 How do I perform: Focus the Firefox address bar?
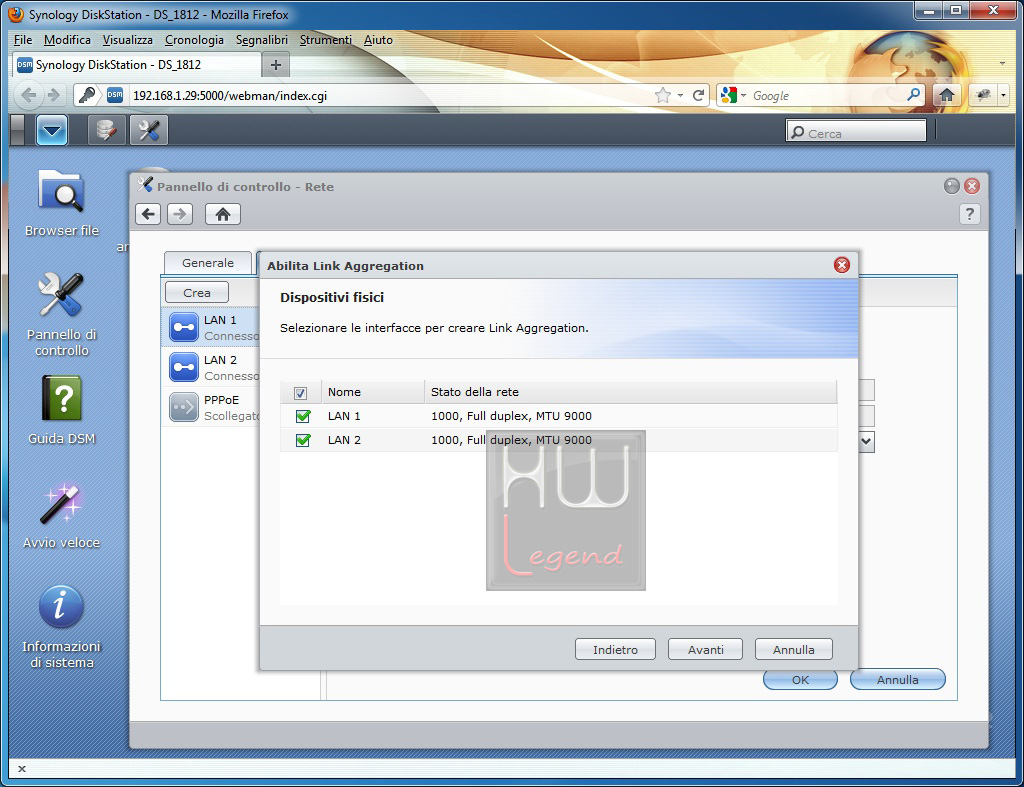[x=391, y=95]
